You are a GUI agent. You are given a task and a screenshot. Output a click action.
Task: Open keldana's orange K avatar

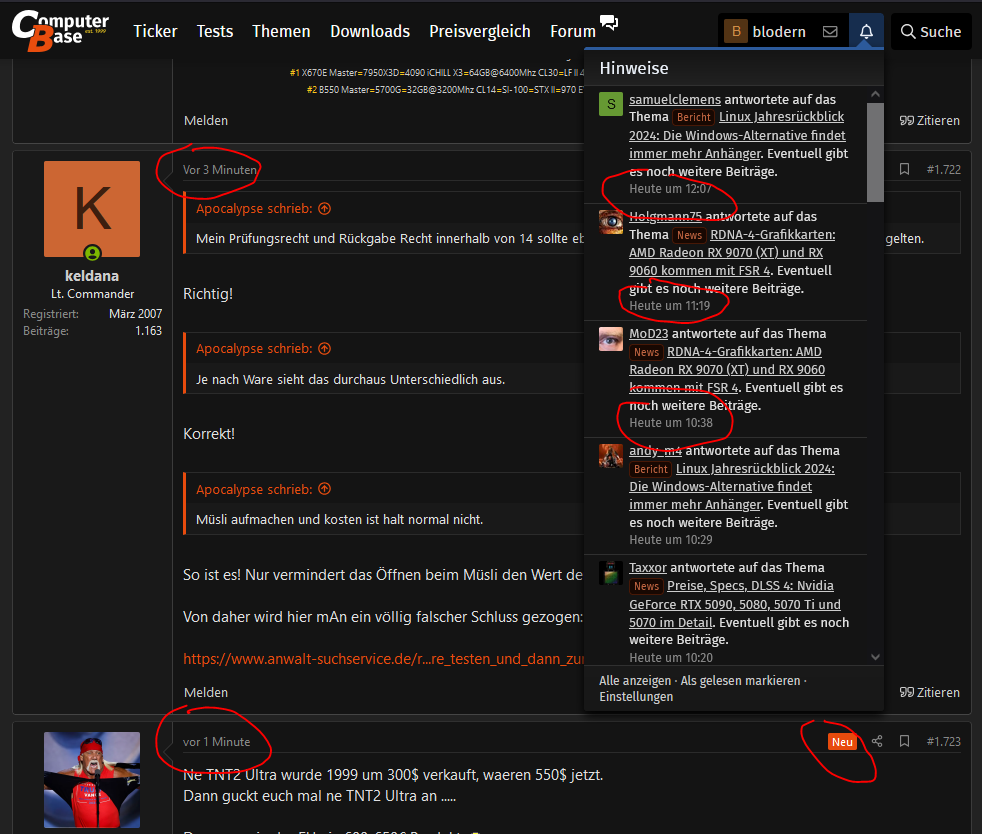coord(92,209)
